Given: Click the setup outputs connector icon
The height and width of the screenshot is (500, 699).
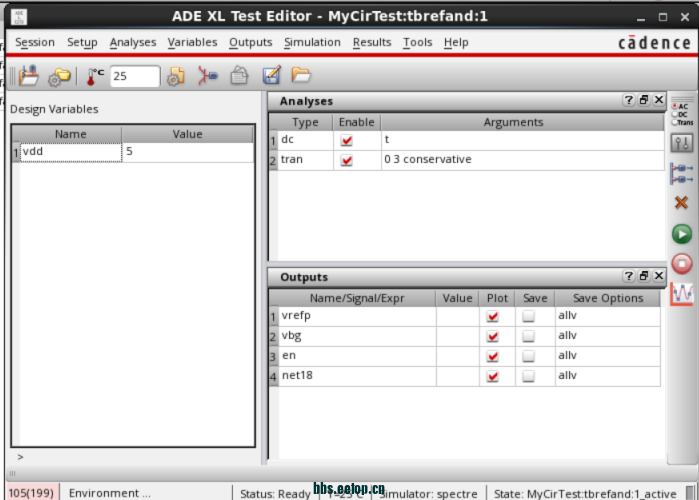Looking at the screenshot, I should (x=682, y=173).
